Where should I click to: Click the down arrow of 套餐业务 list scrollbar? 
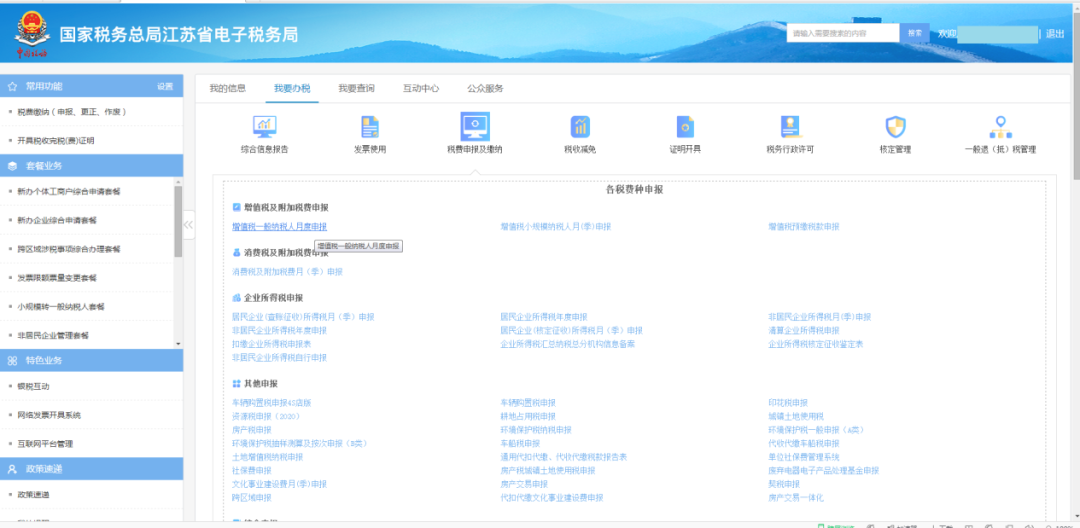pyautogui.click(x=178, y=344)
